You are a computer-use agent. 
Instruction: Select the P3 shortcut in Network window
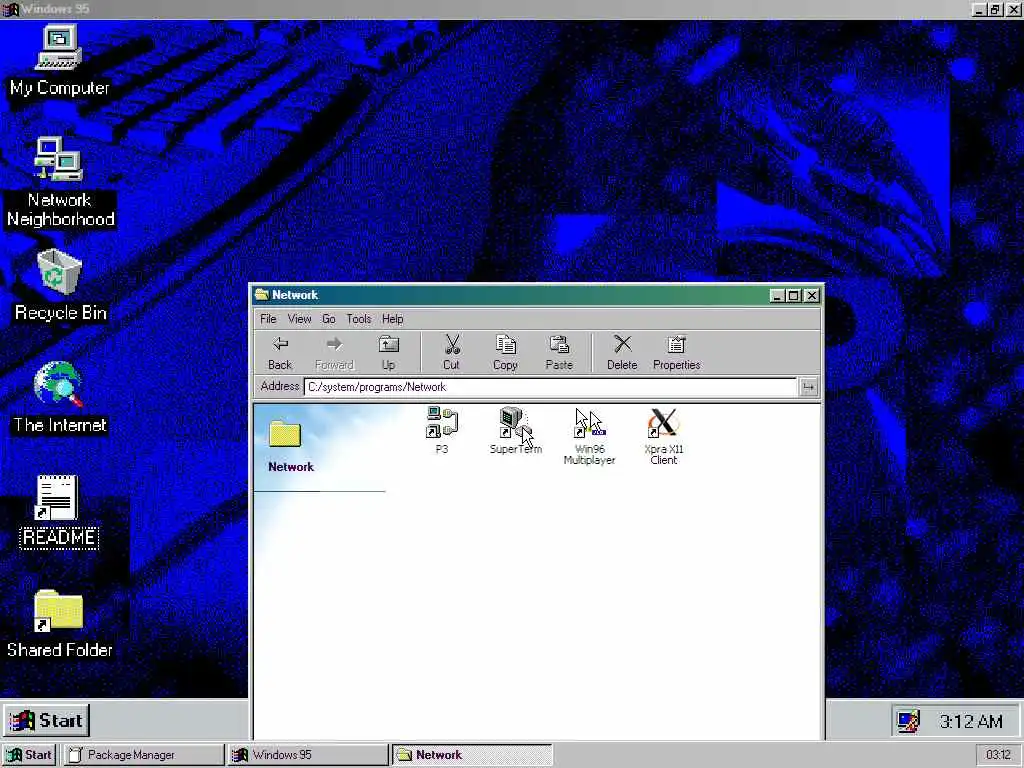442,430
